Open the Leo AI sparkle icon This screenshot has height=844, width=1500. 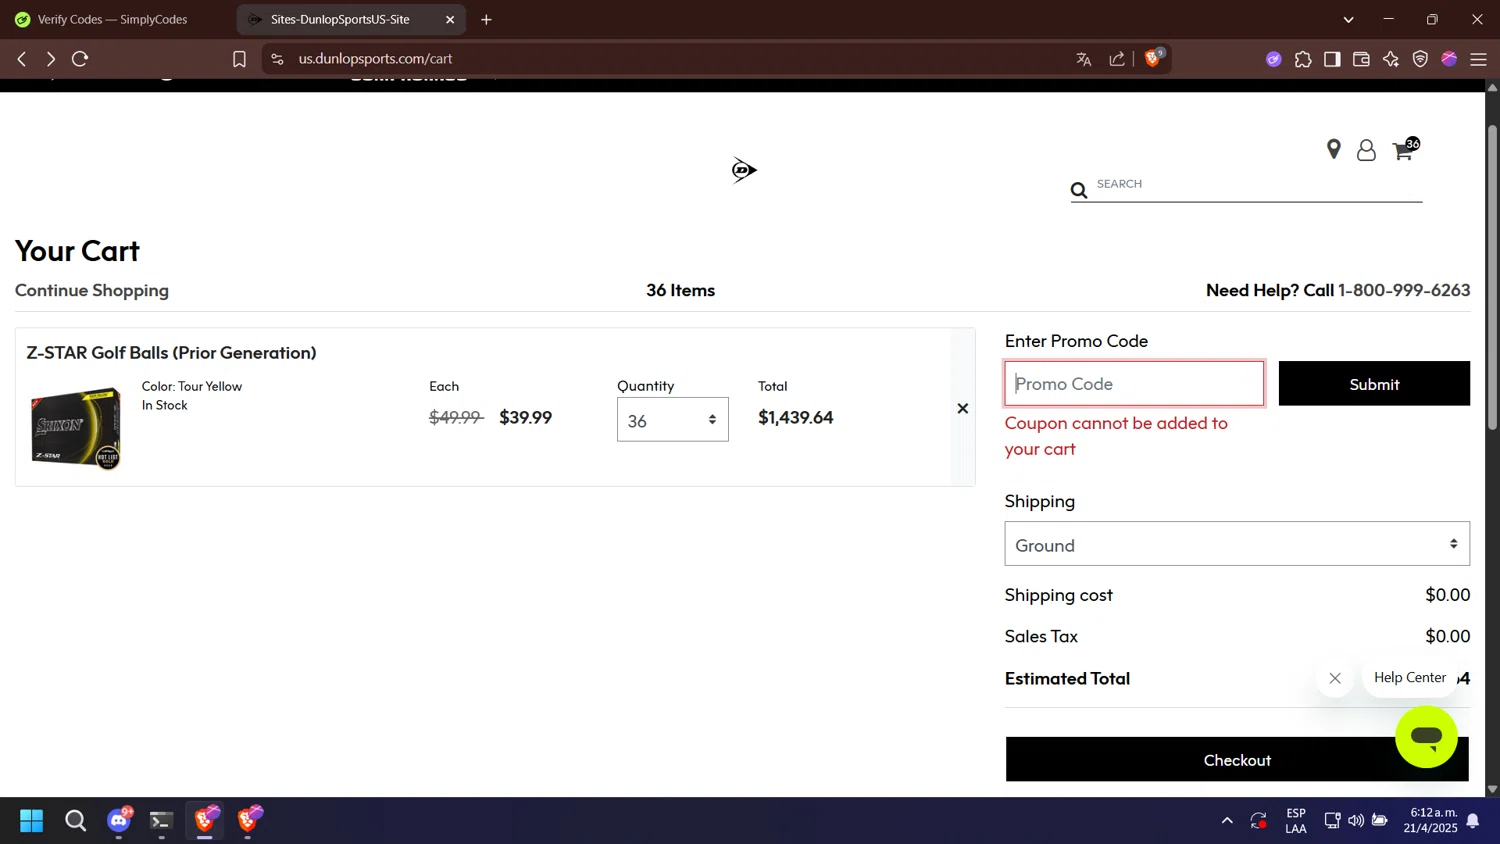(1391, 59)
